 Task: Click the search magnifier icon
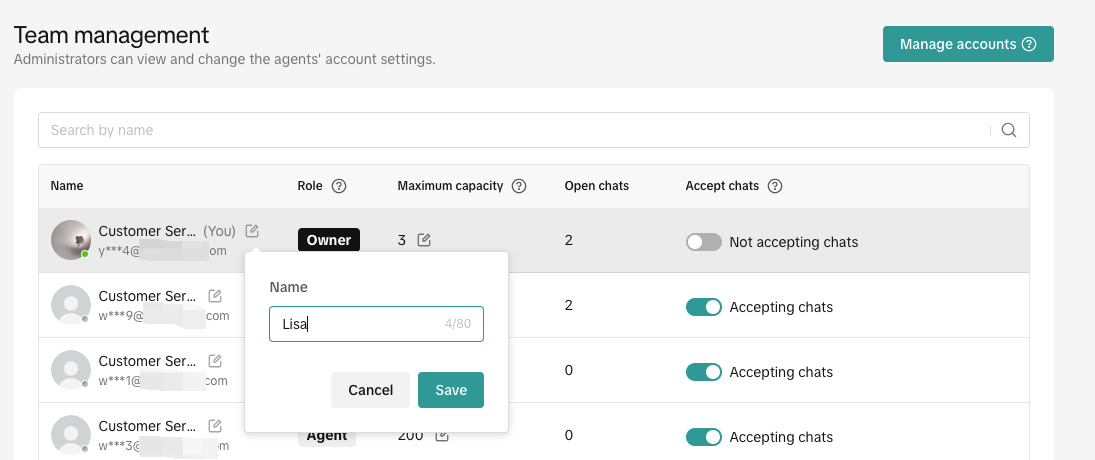pyautogui.click(x=1008, y=131)
